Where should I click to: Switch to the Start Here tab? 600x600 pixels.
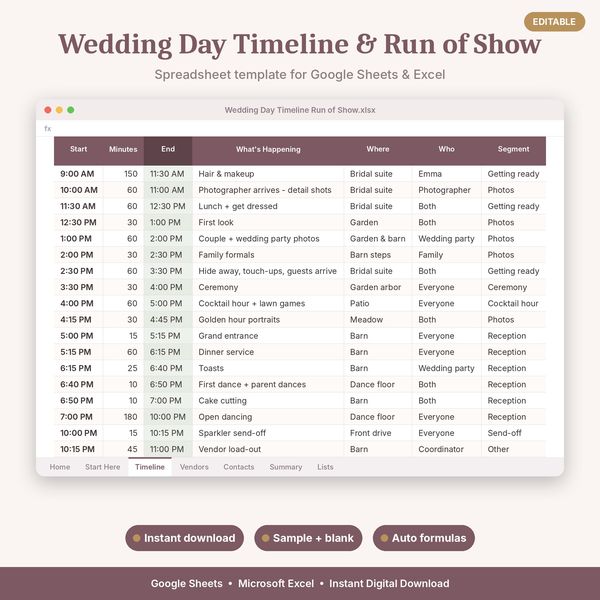pos(103,467)
